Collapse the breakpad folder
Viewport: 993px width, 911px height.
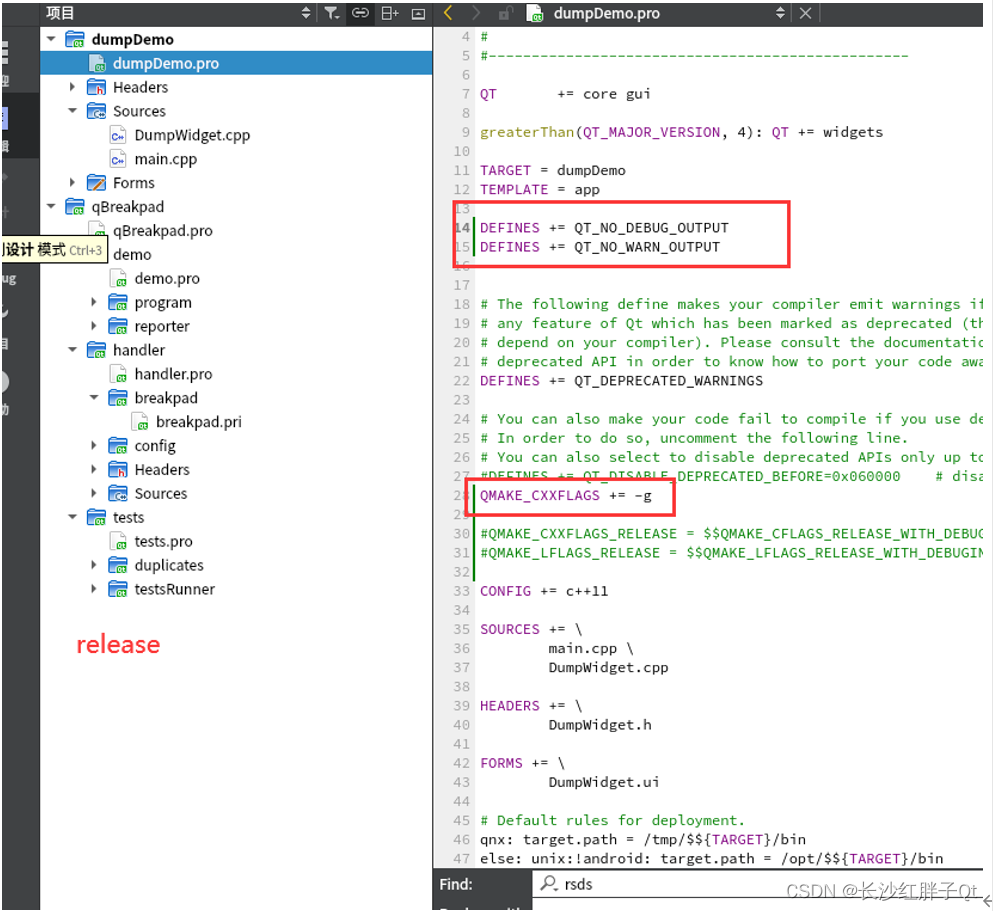(94, 398)
